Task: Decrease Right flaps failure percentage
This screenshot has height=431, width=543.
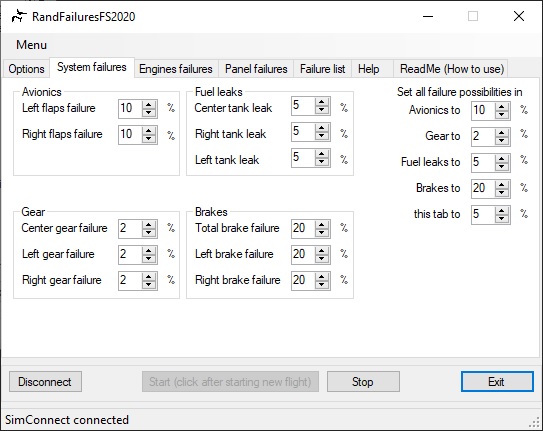Action: pos(149,139)
